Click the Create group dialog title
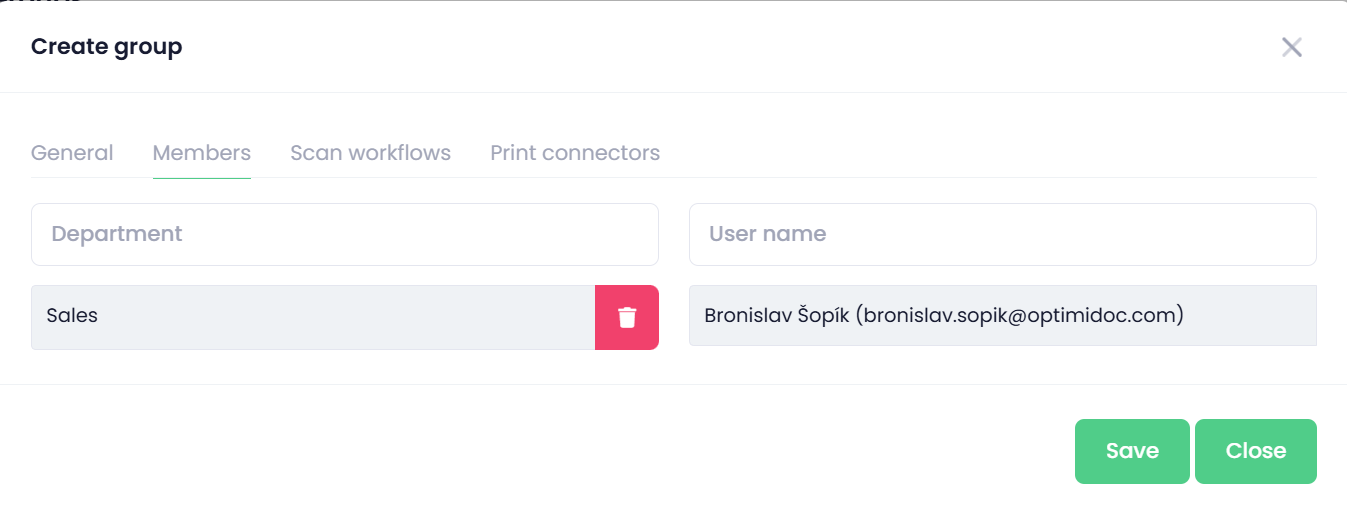Viewport: 1347px width, 514px height. tap(106, 46)
